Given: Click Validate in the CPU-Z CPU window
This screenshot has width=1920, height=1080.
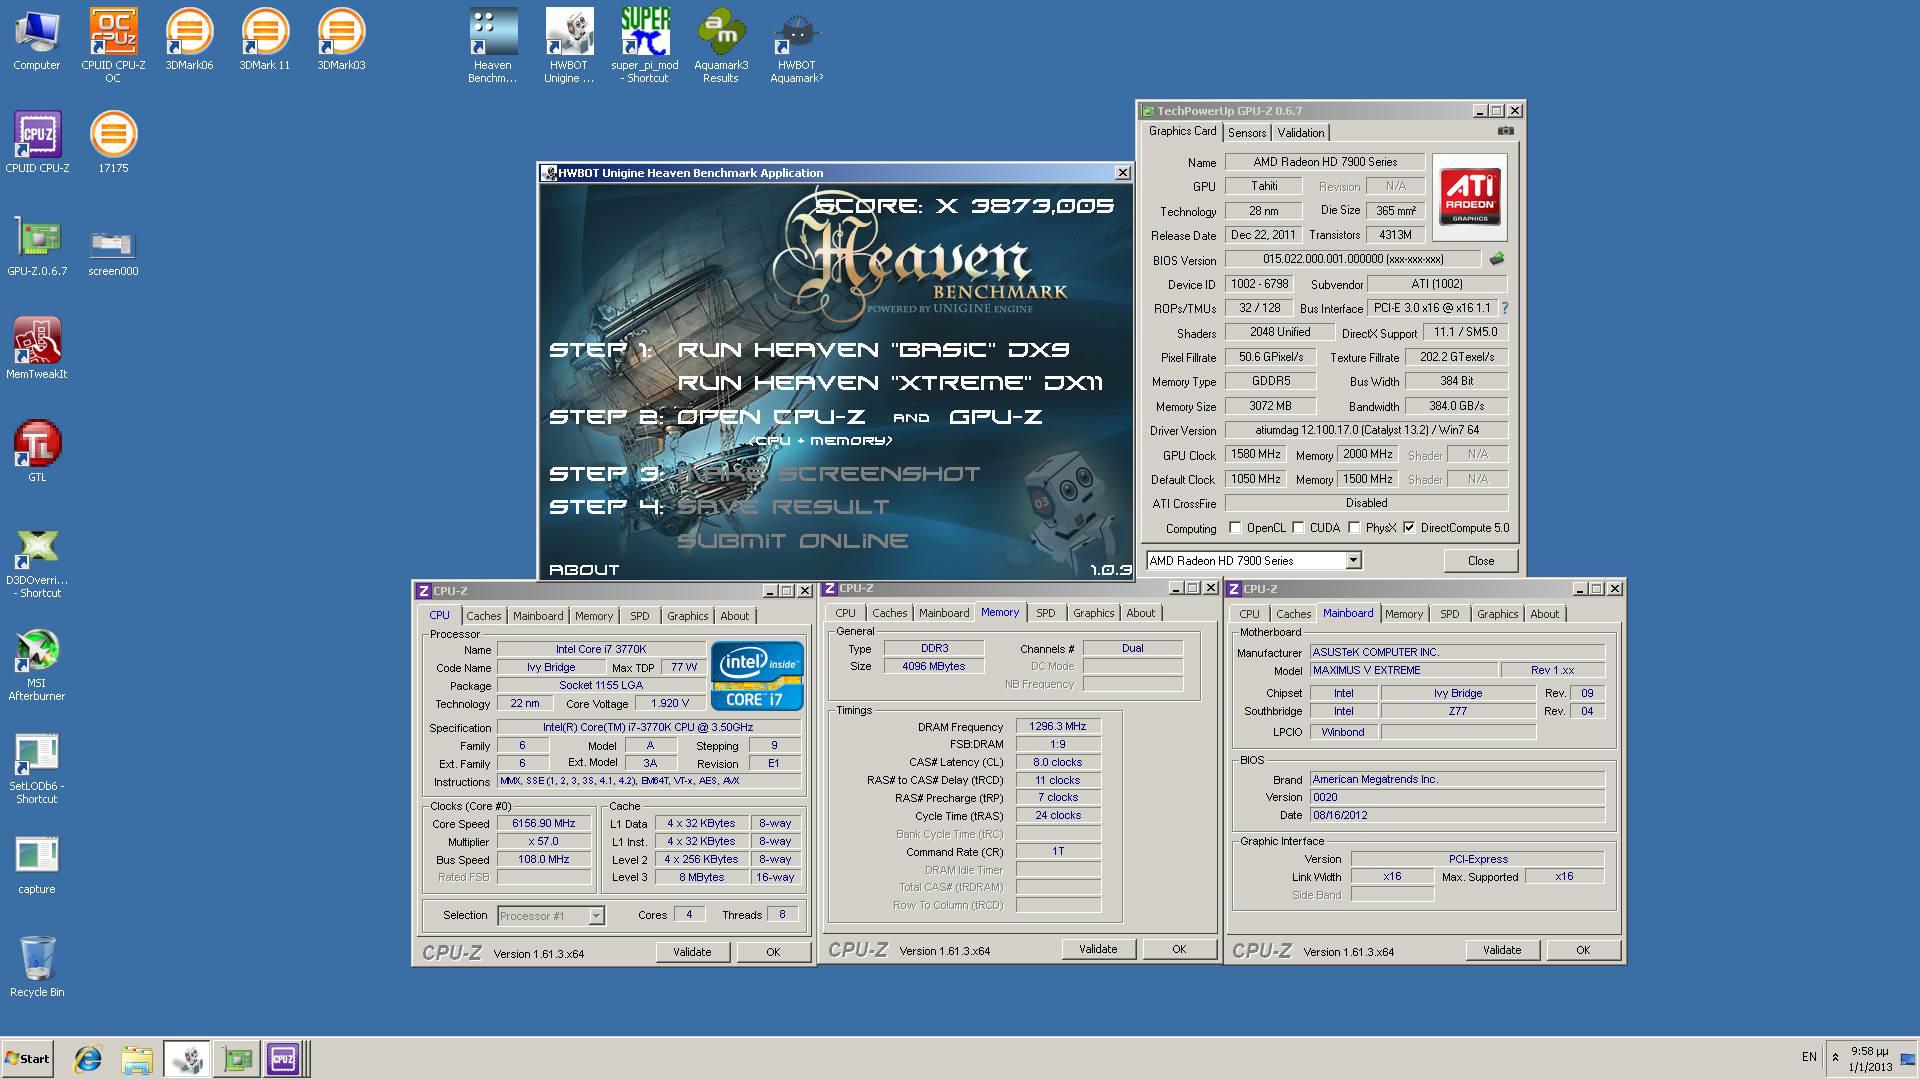Looking at the screenshot, I should (692, 952).
